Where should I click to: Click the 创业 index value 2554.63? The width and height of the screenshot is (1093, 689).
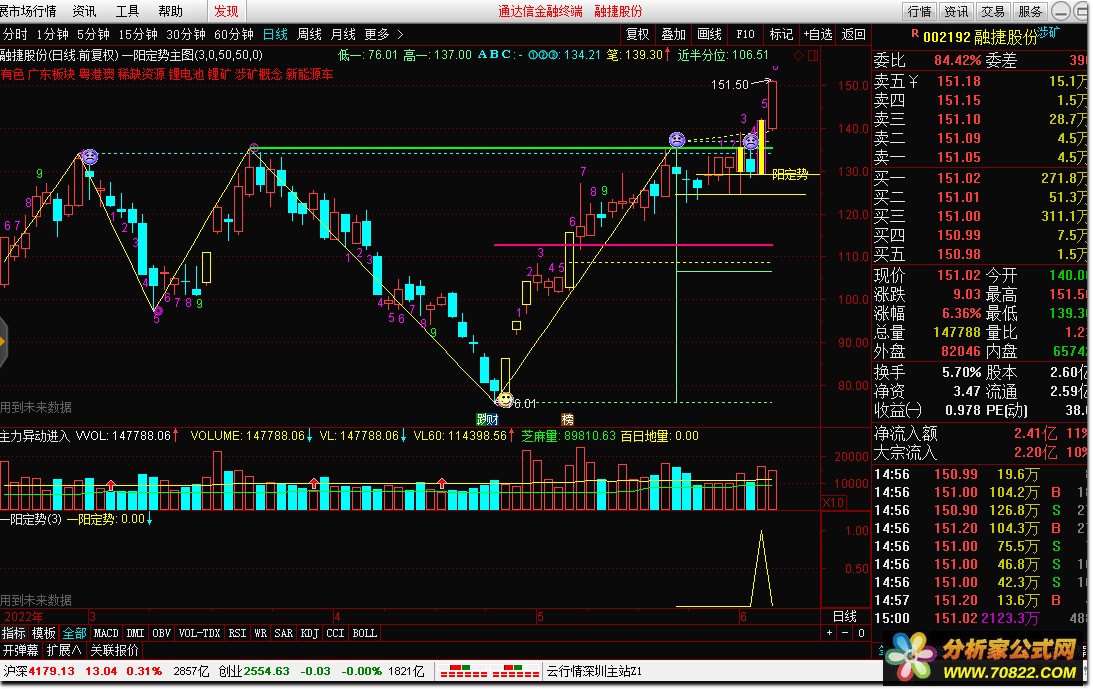pyautogui.click(x=266, y=671)
